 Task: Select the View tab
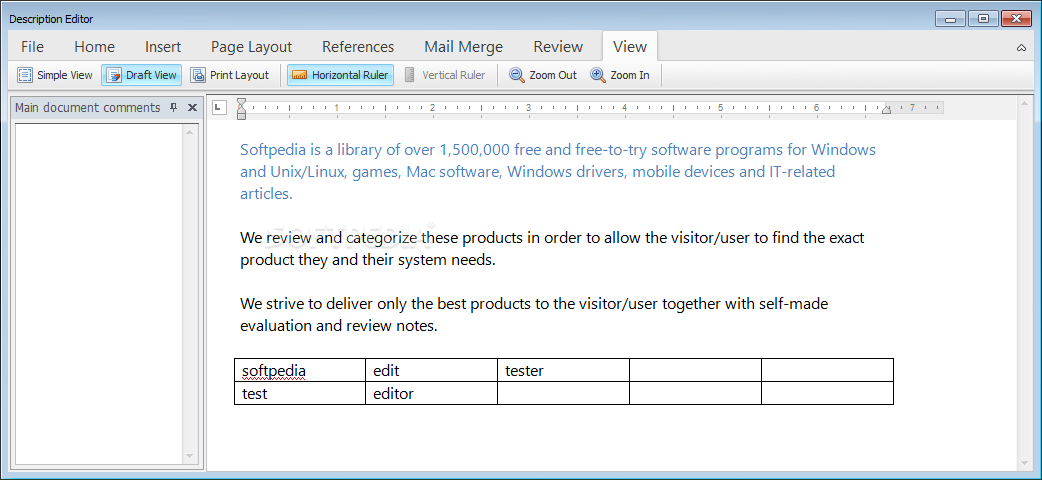point(630,47)
